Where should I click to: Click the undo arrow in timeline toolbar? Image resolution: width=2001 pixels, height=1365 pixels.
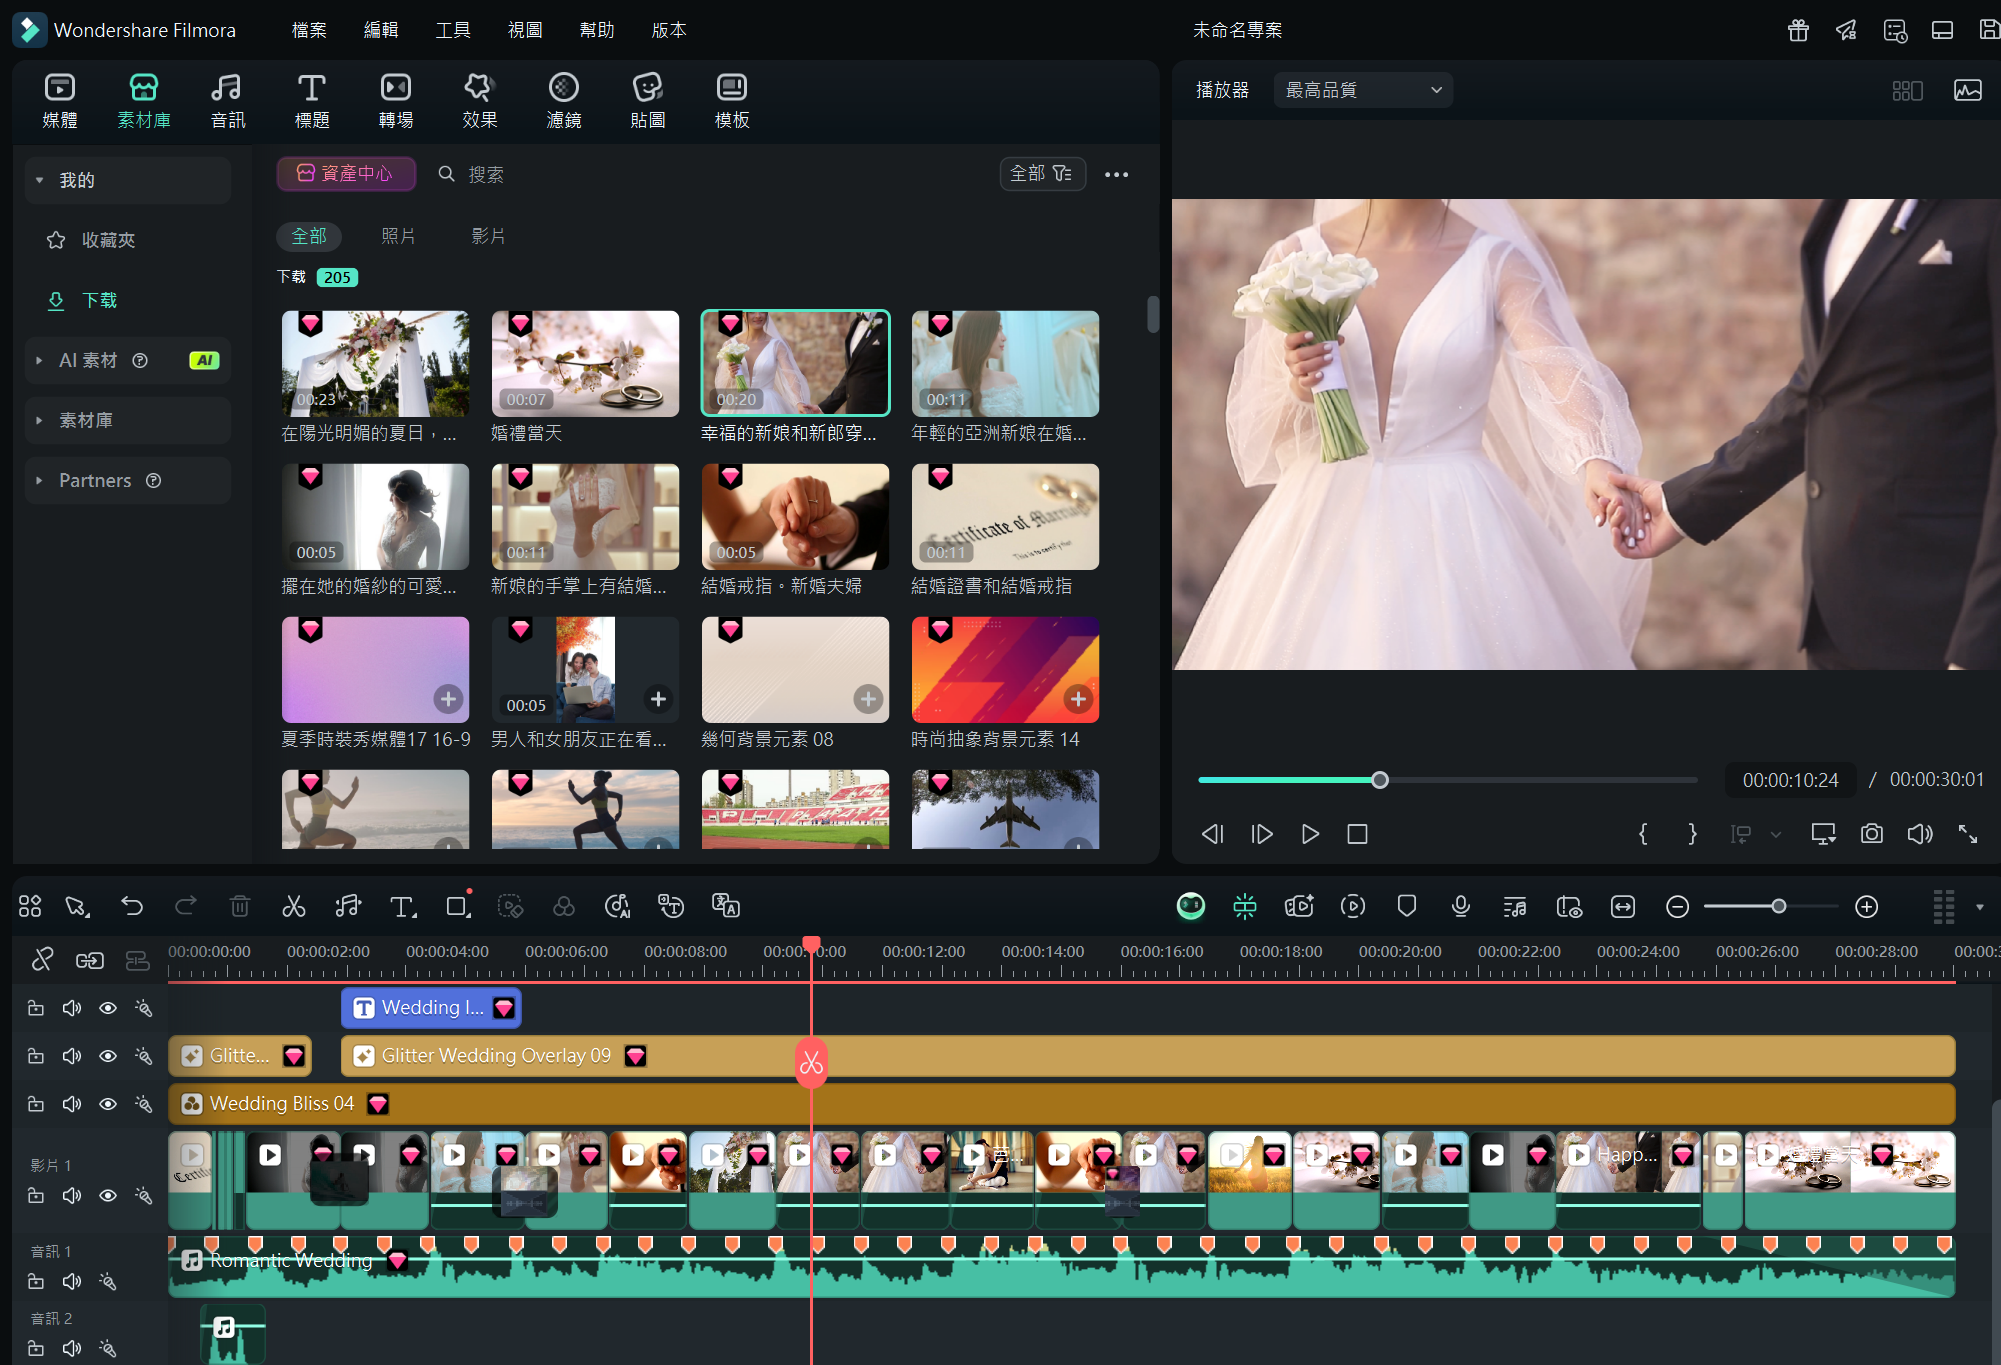pyautogui.click(x=132, y=906)
